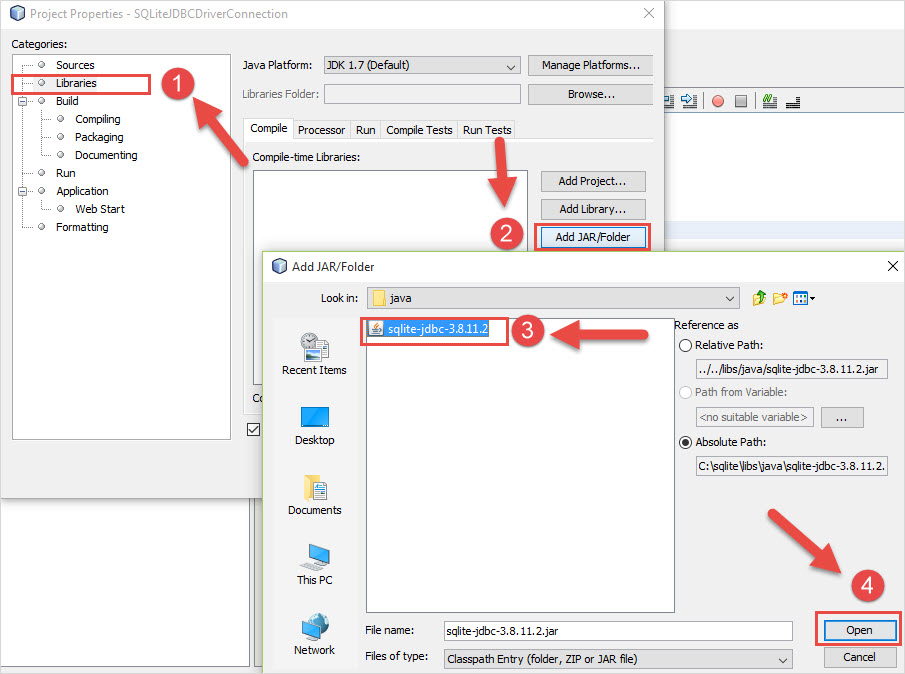Select the Formatting category
This screenshot has width=905, height=674.
tap(82, 227)
